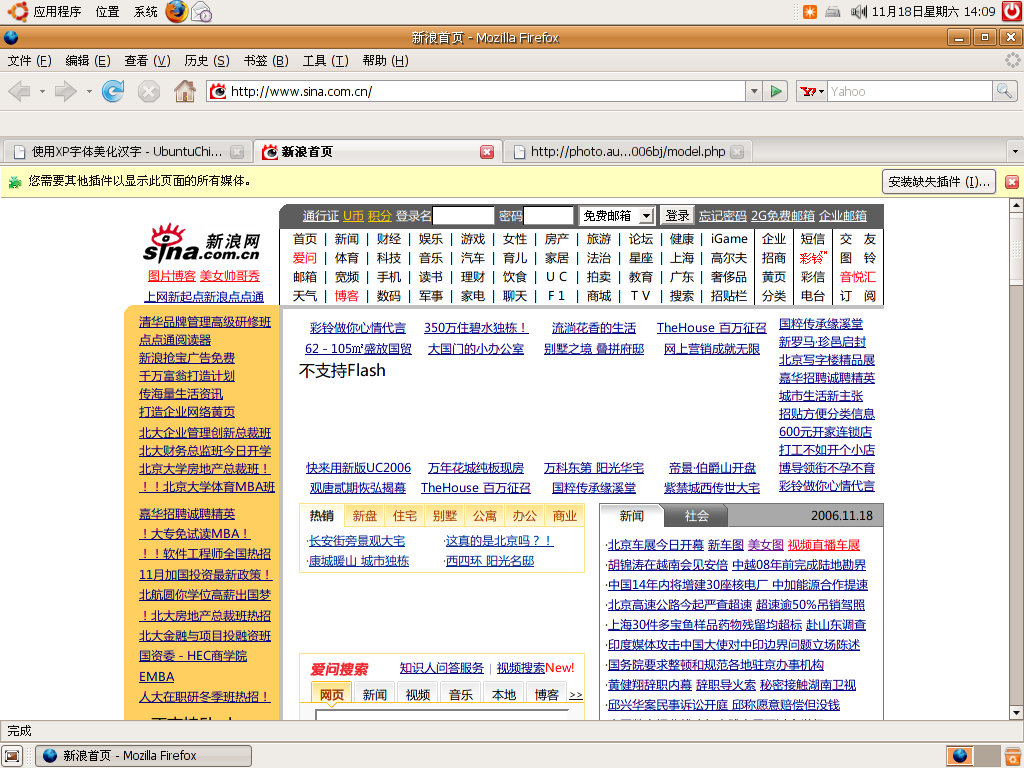
Task: Click the vertical scrollbar up arrow
Action: 1016,205
